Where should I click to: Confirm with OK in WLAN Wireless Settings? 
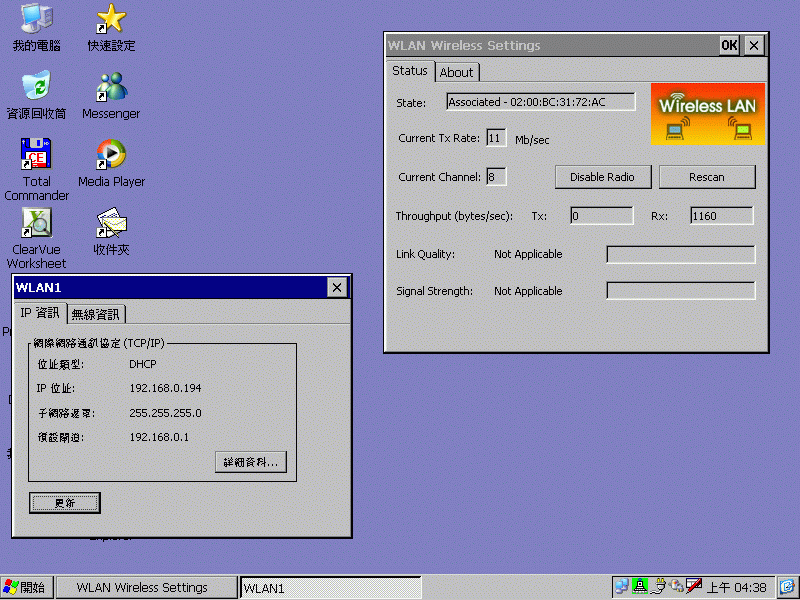coord(729,45)
